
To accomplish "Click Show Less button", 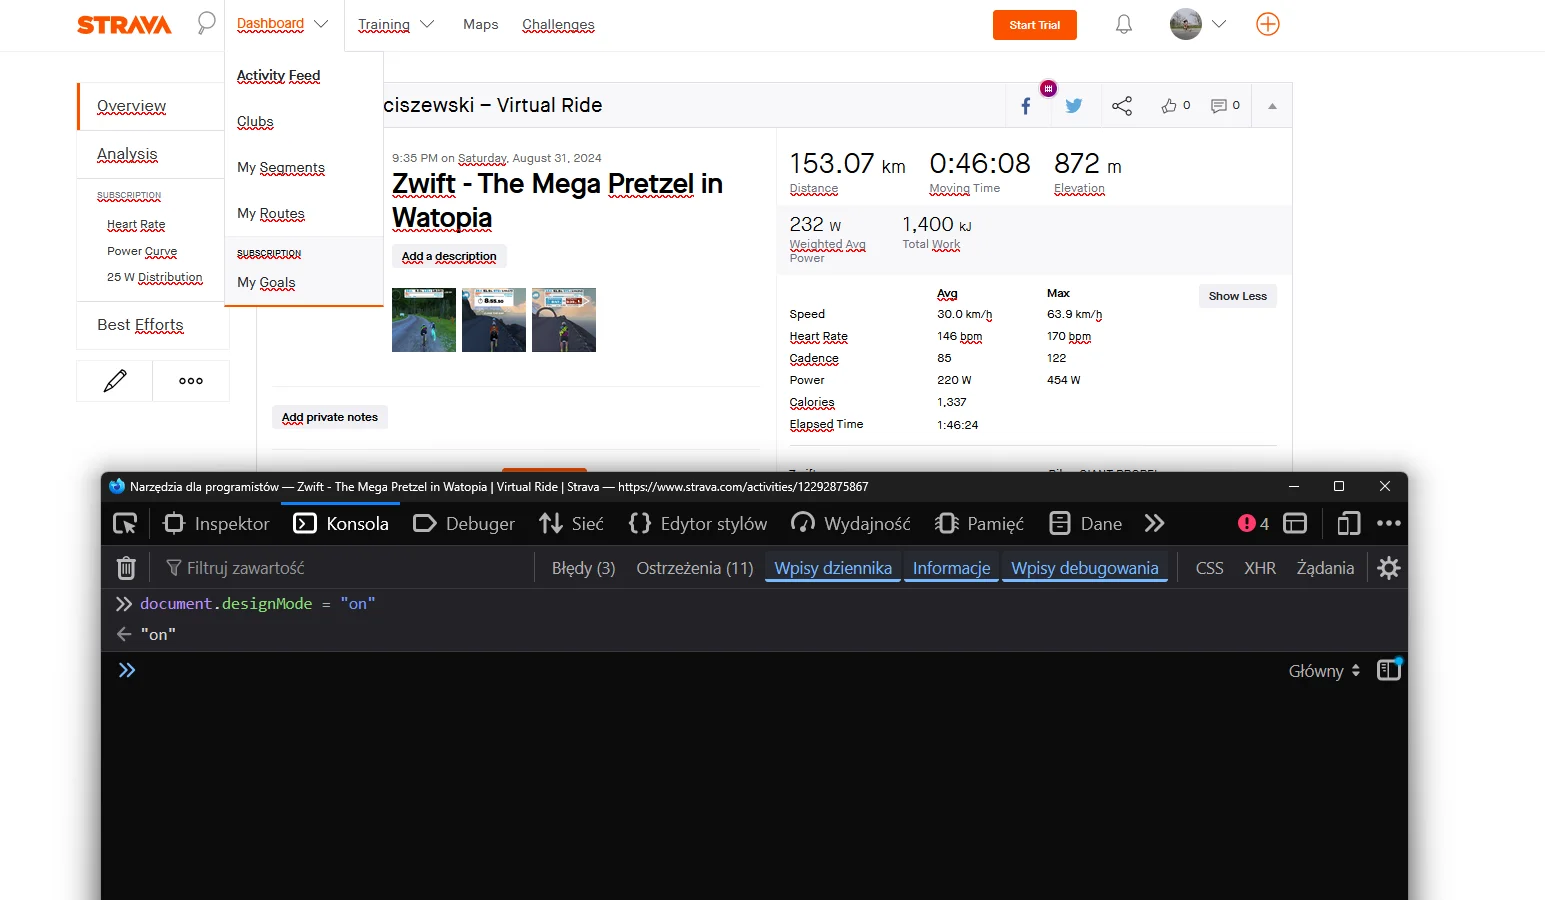I will [x=1238, y=296].
